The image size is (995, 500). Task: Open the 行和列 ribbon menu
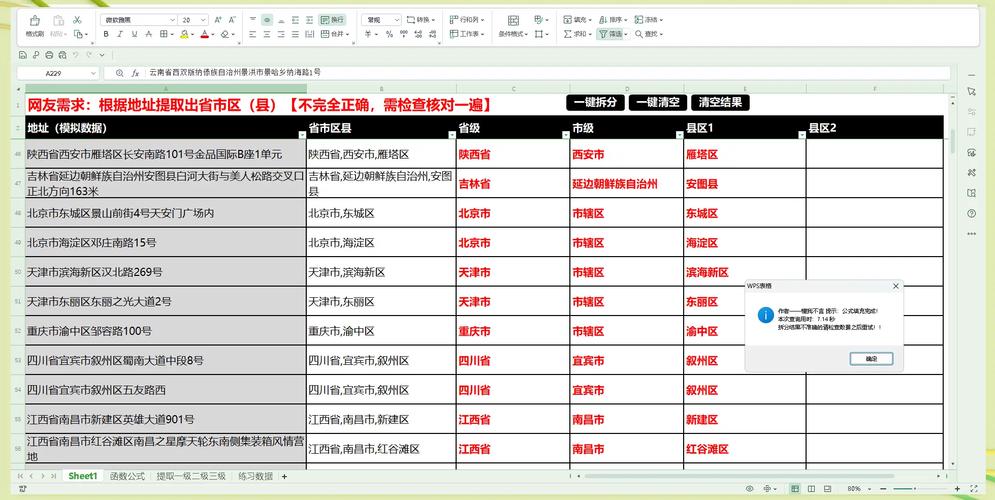pyautogui.click(x=468, y=20)
